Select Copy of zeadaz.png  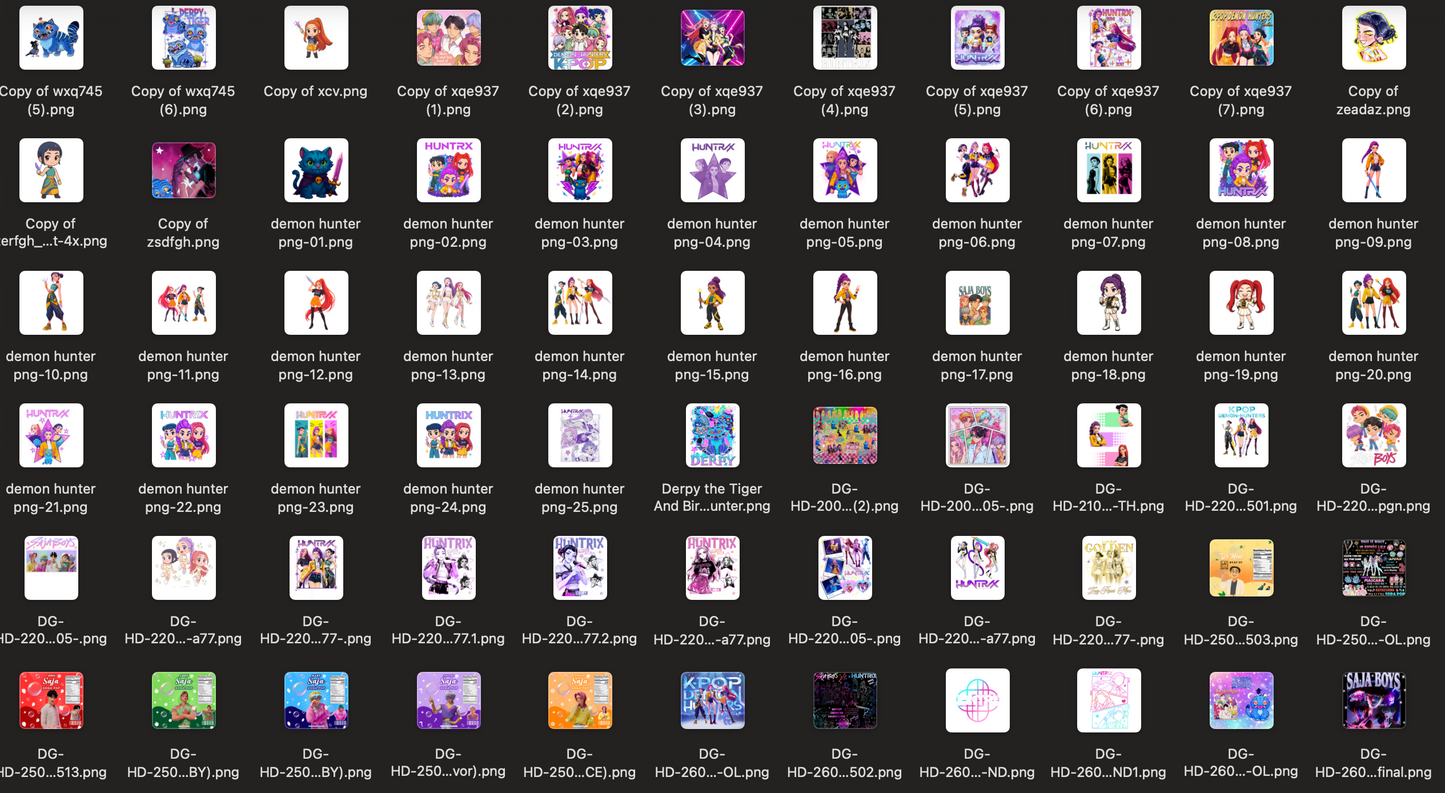tap(1373, 37)
